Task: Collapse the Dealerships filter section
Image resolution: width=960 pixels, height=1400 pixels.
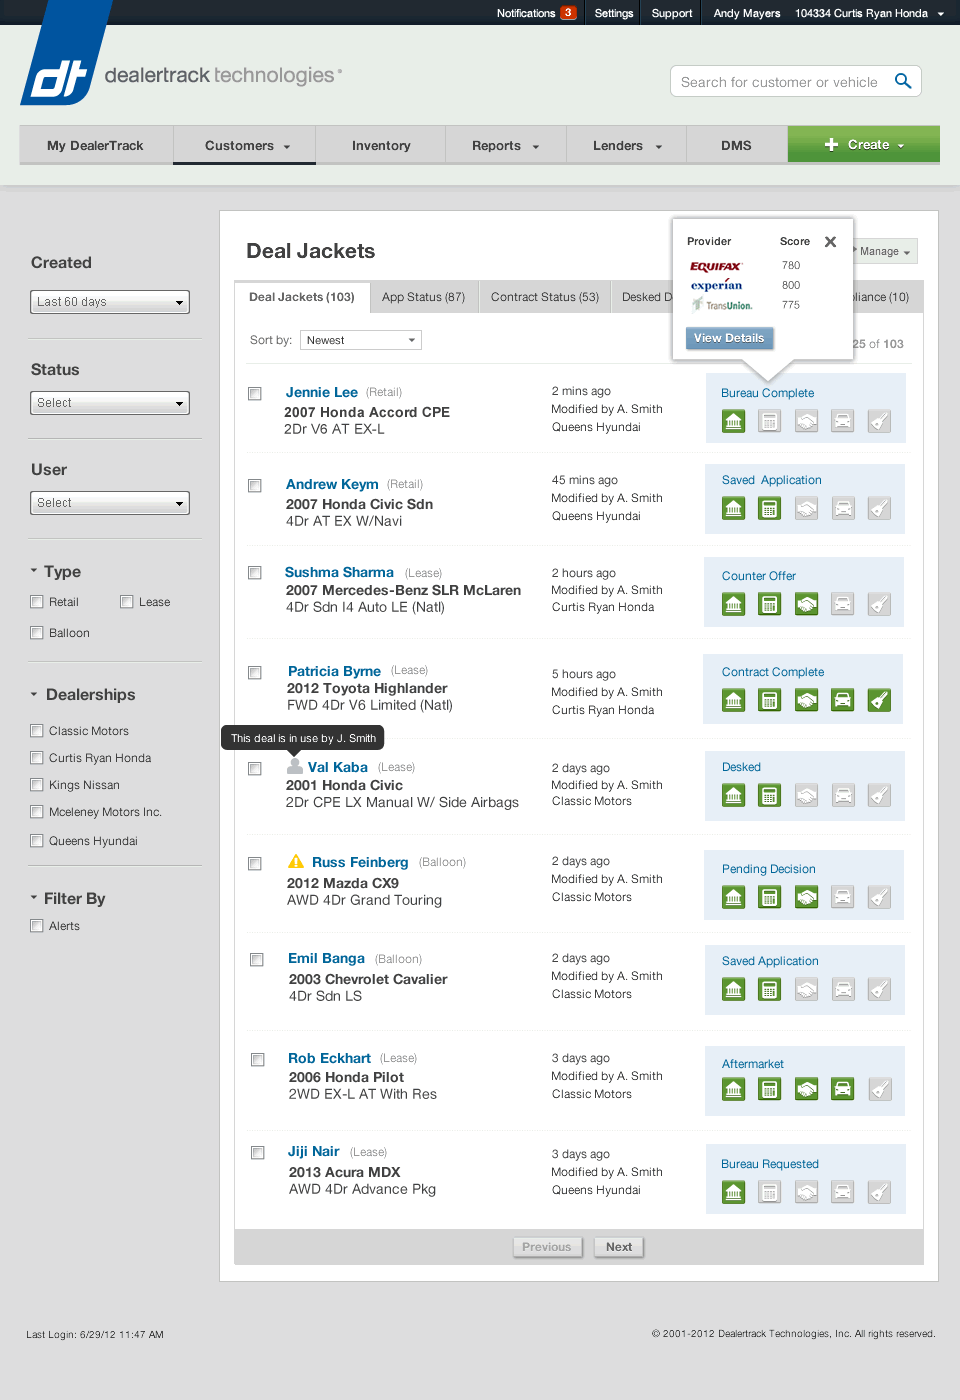Action: pos(34,694)
